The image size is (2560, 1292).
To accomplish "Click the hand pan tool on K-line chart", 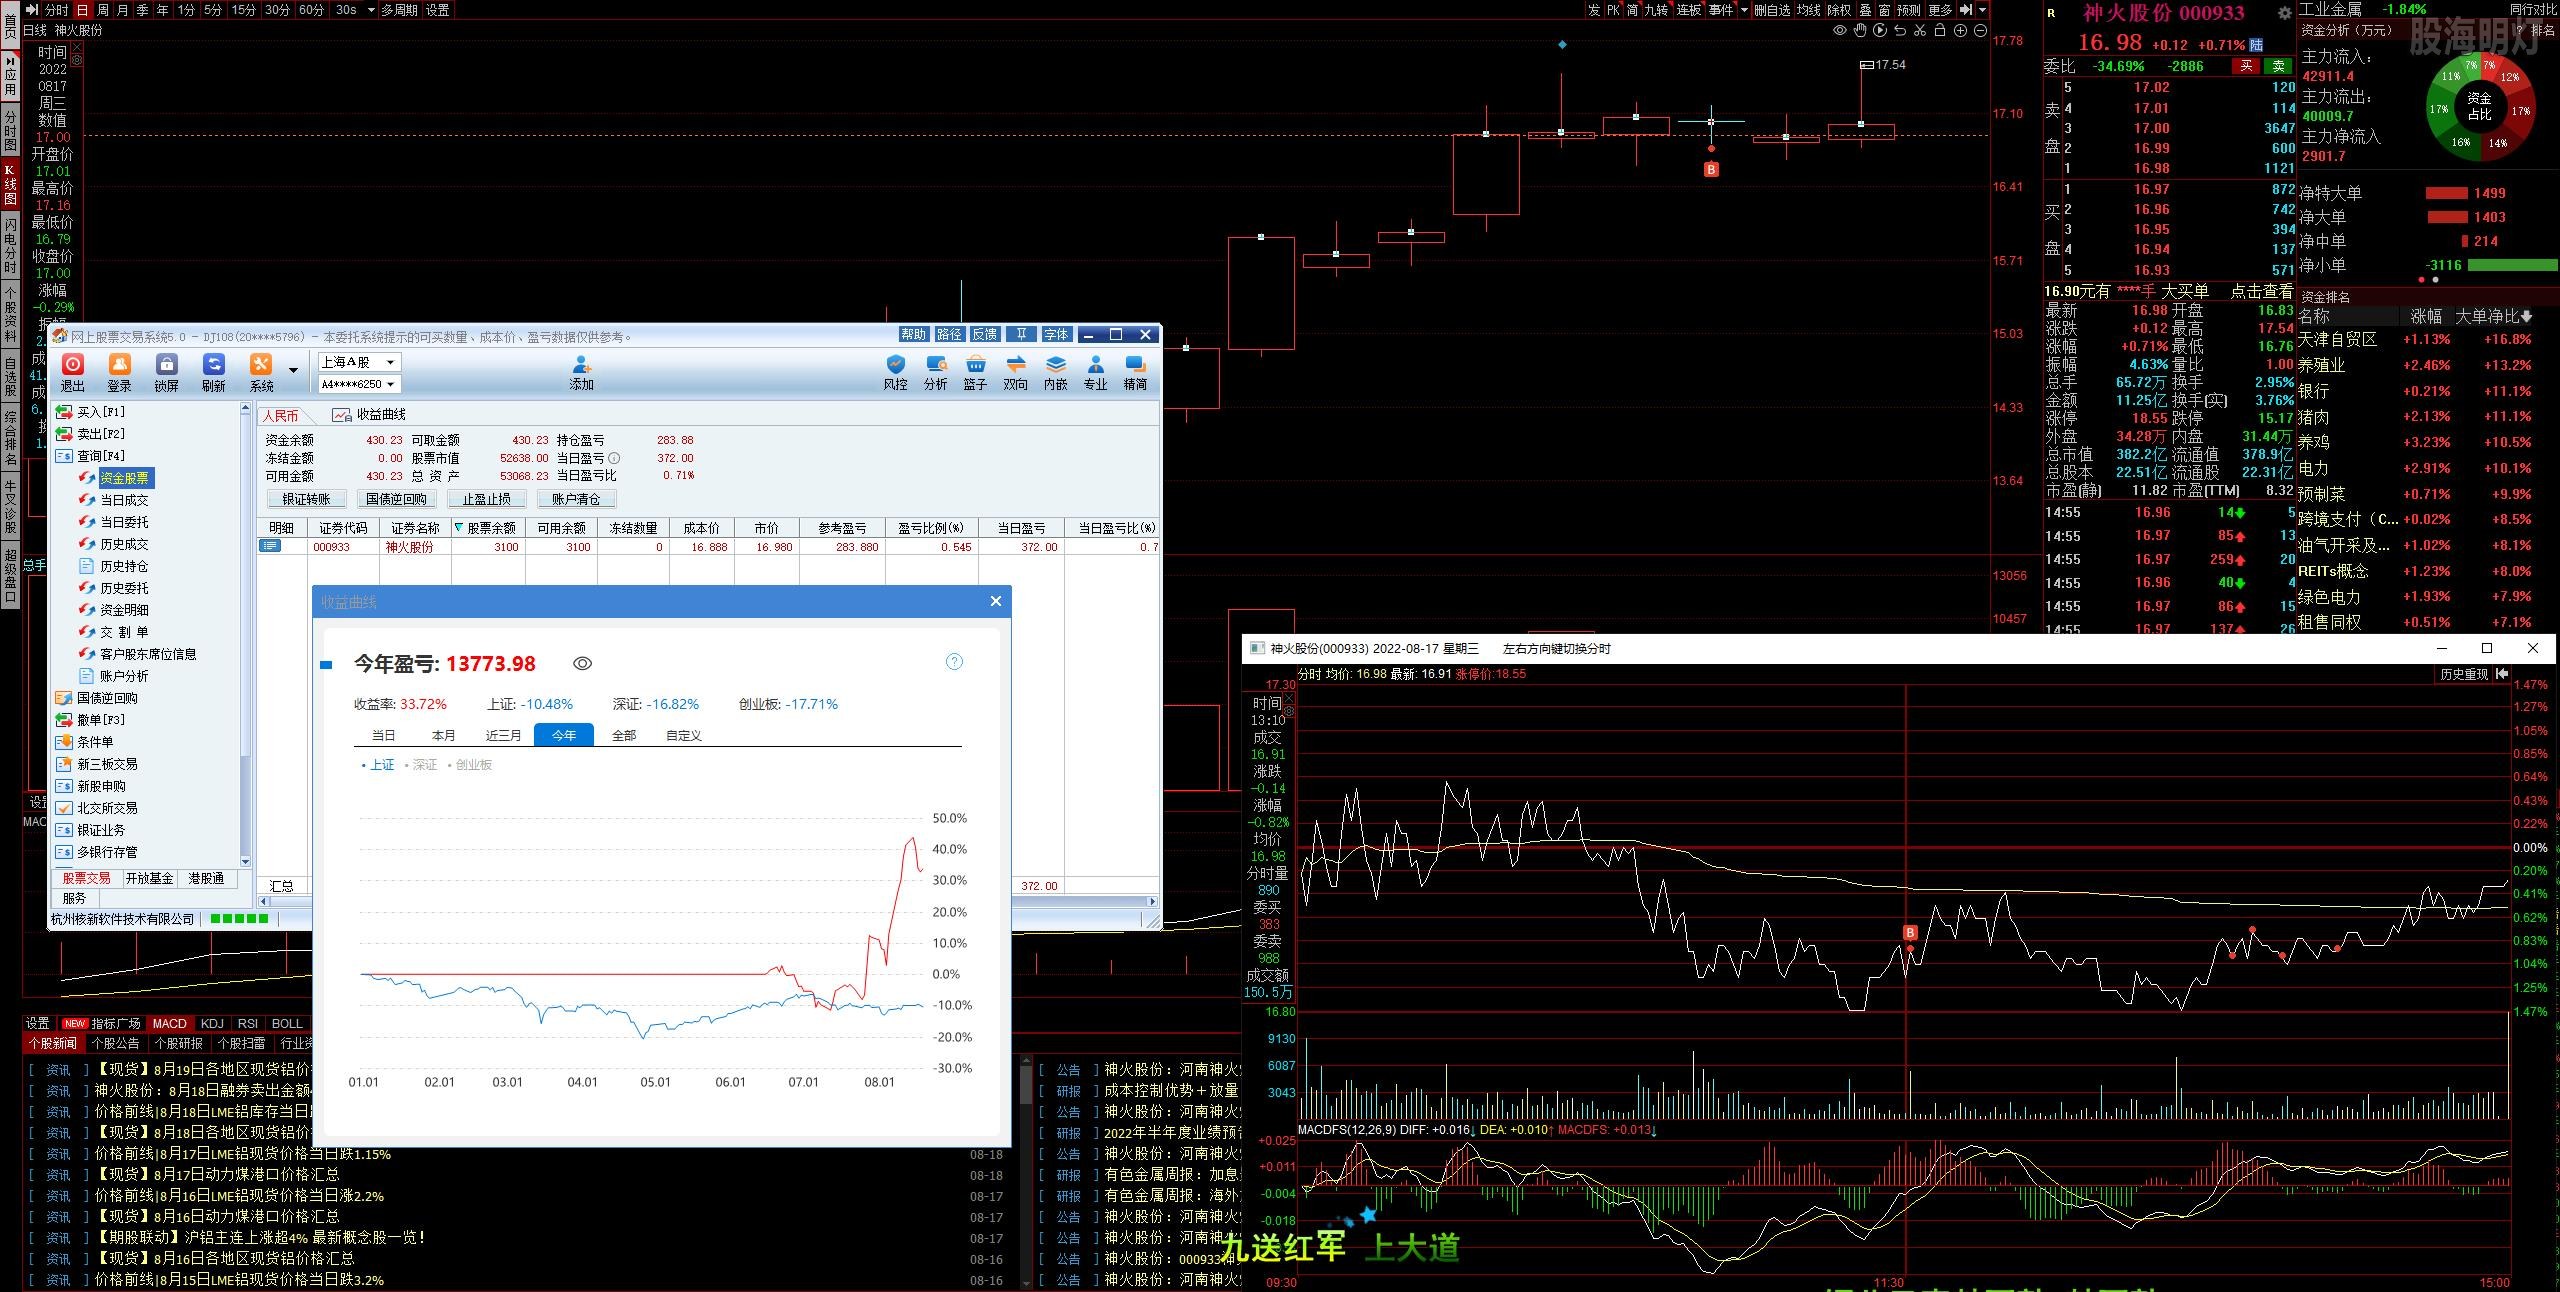I will (1860, 30).
